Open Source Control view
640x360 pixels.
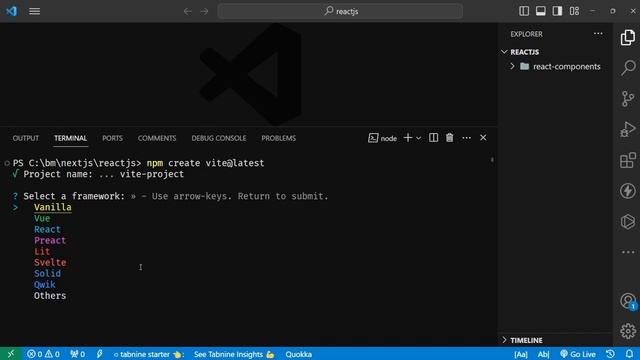point(628,99)
